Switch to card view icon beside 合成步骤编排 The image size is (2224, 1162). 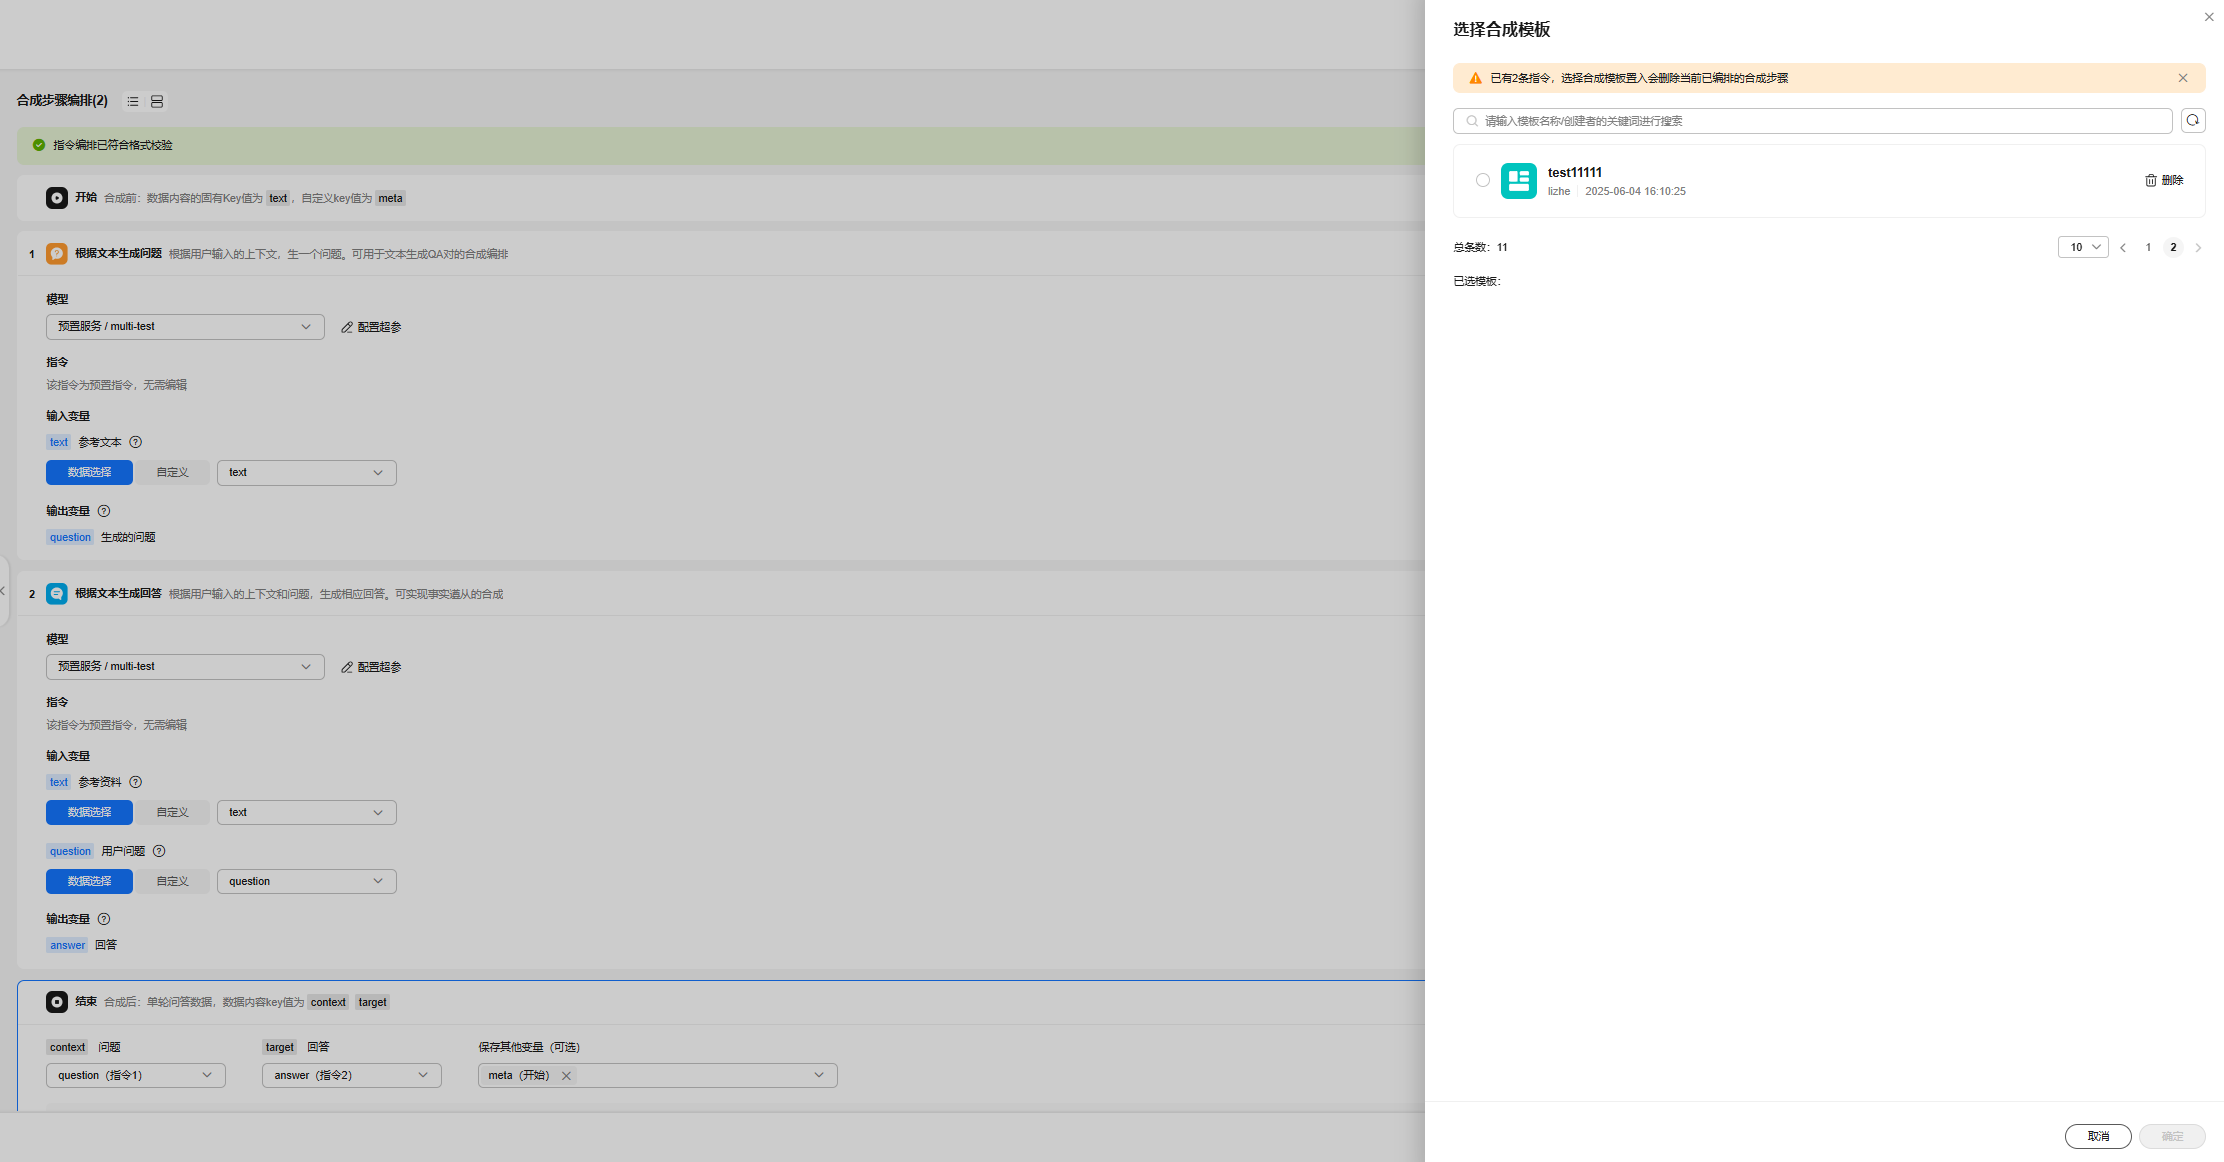(x=157, y=102)
